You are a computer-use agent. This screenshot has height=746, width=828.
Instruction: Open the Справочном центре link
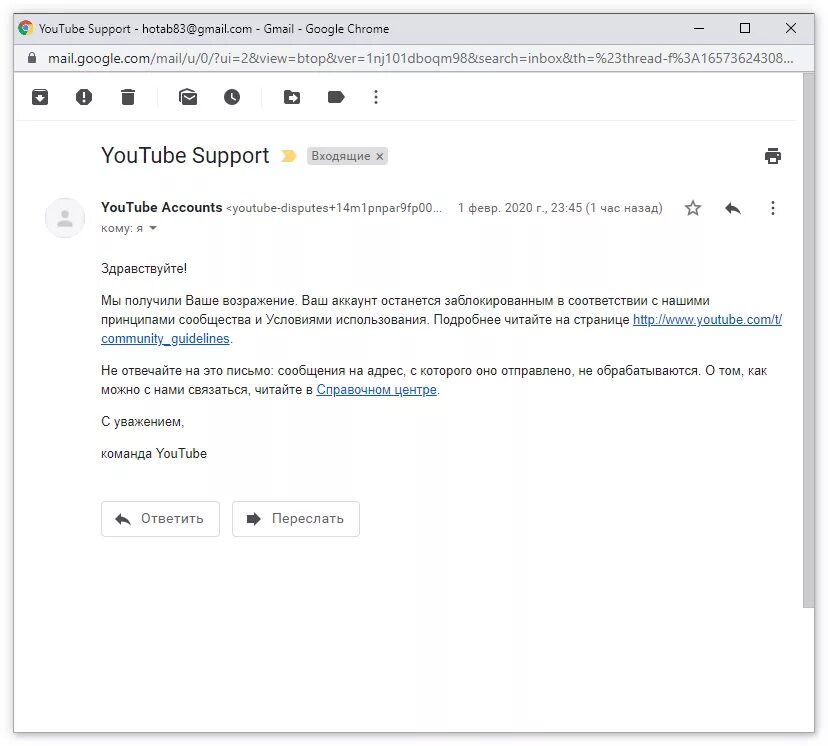pyautogui.click(x=377, y=390)
